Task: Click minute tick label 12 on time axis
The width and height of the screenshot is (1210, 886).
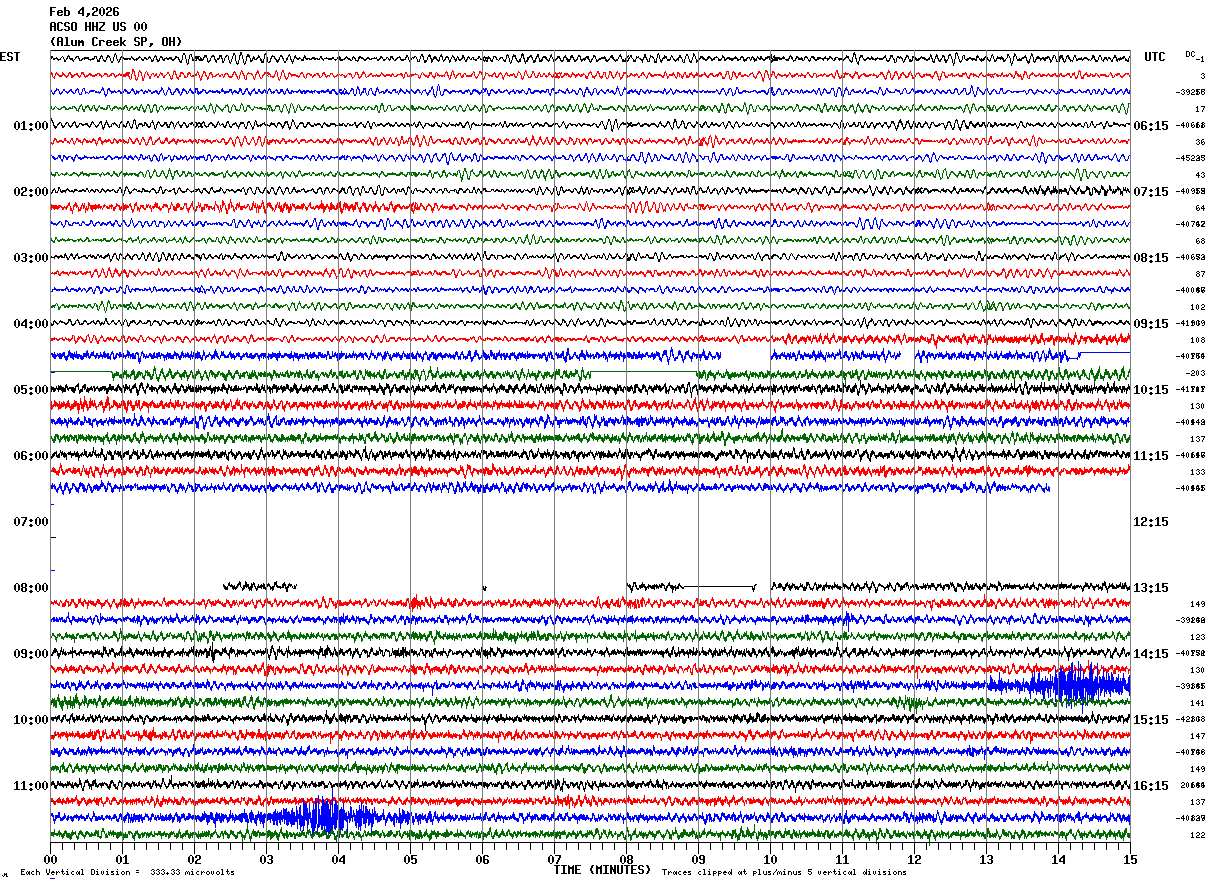Action: click(914, 859)
